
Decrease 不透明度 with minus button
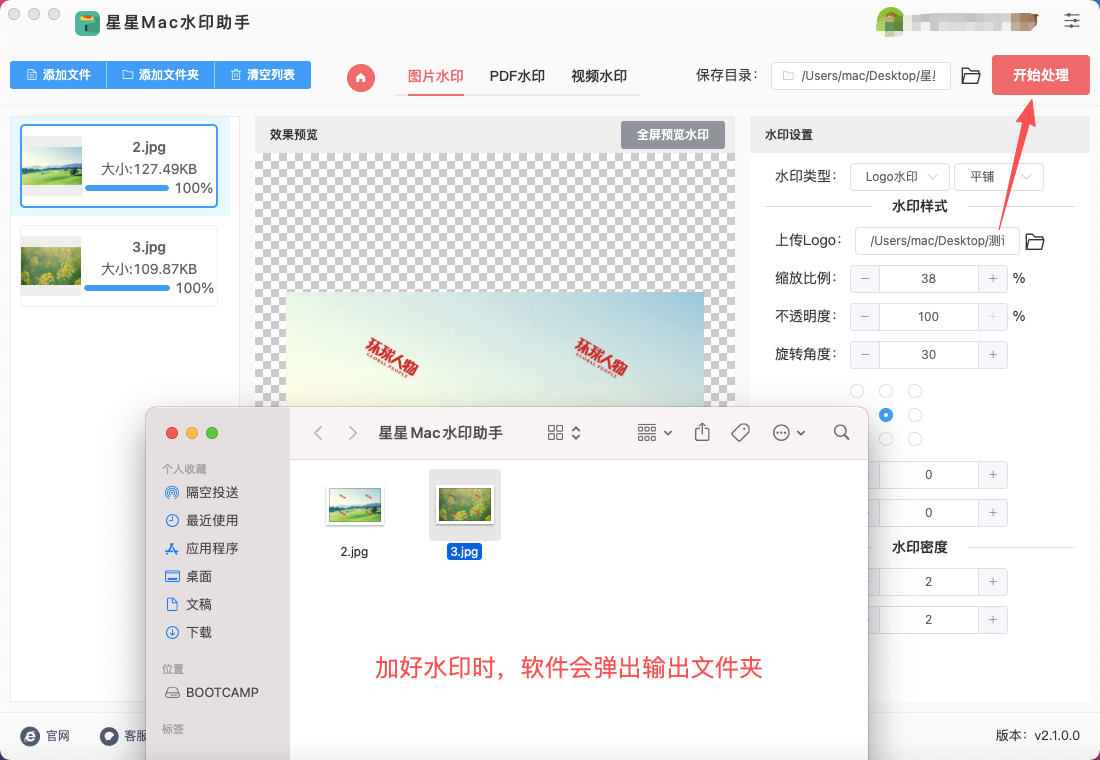(865, 316)
